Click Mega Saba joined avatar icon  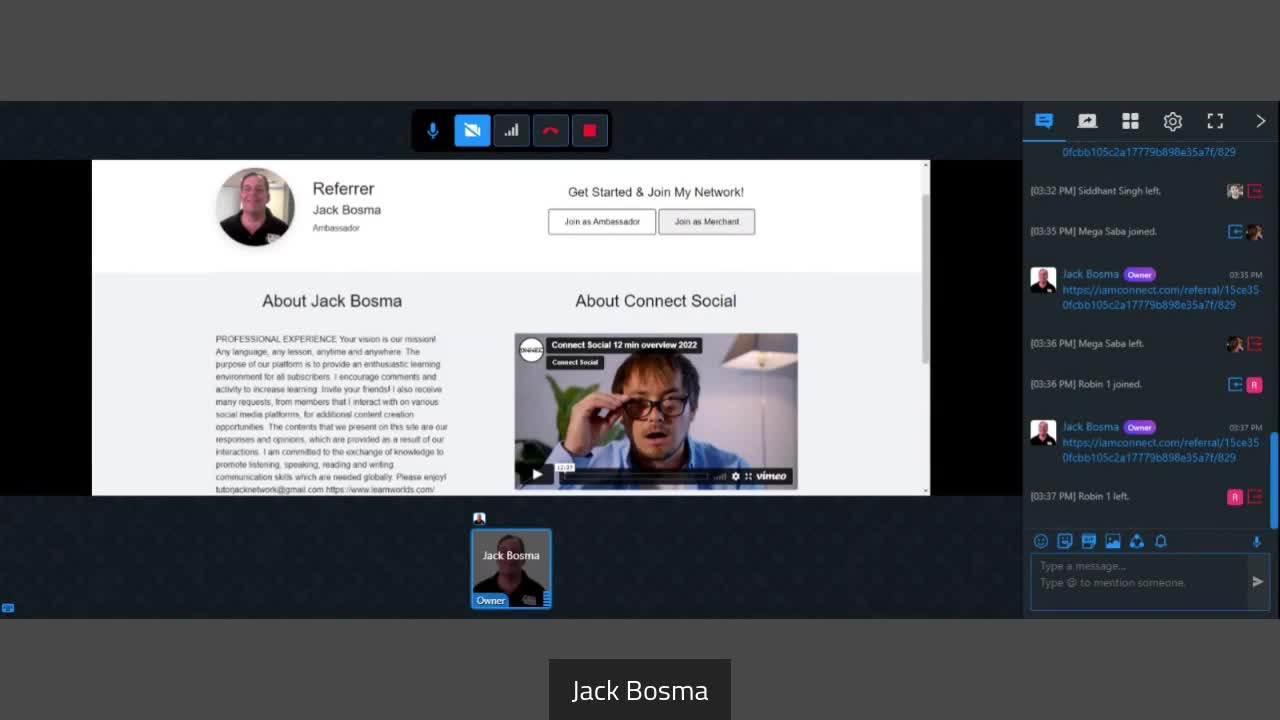pos(1254,232)
